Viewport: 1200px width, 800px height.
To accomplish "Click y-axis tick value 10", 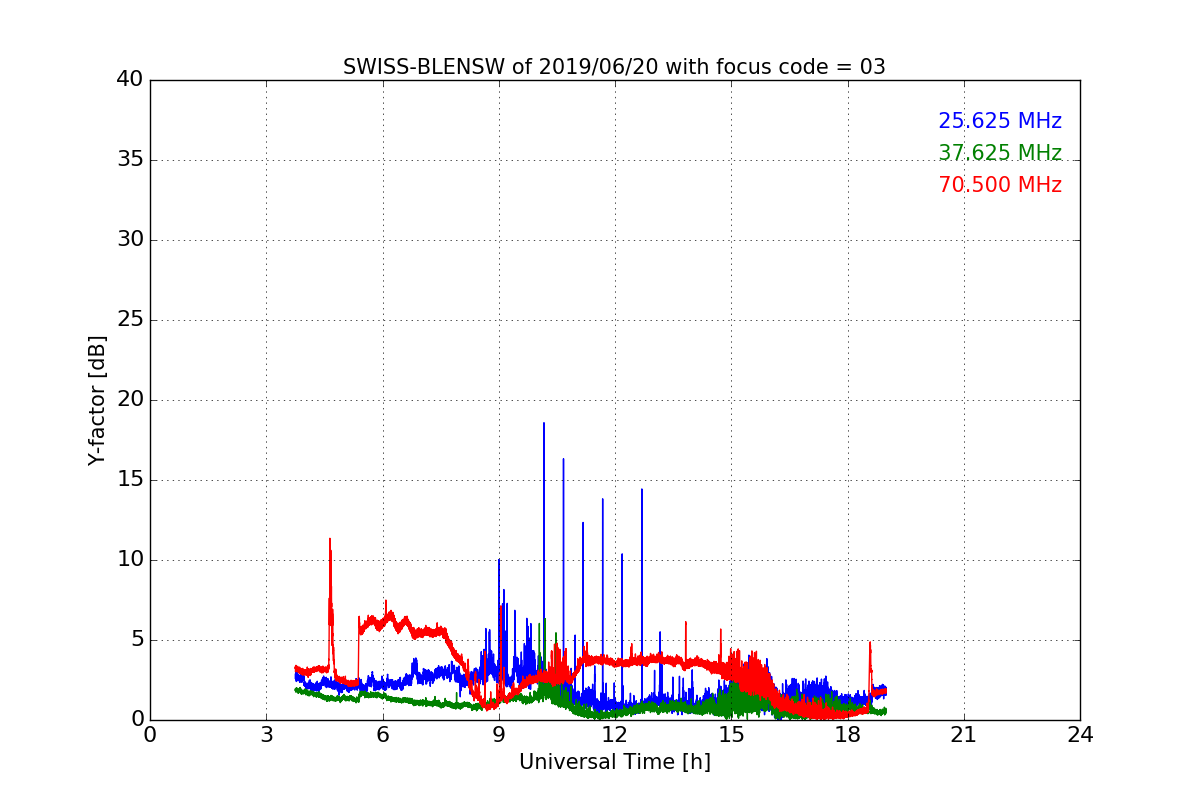I will pos(129,560).
